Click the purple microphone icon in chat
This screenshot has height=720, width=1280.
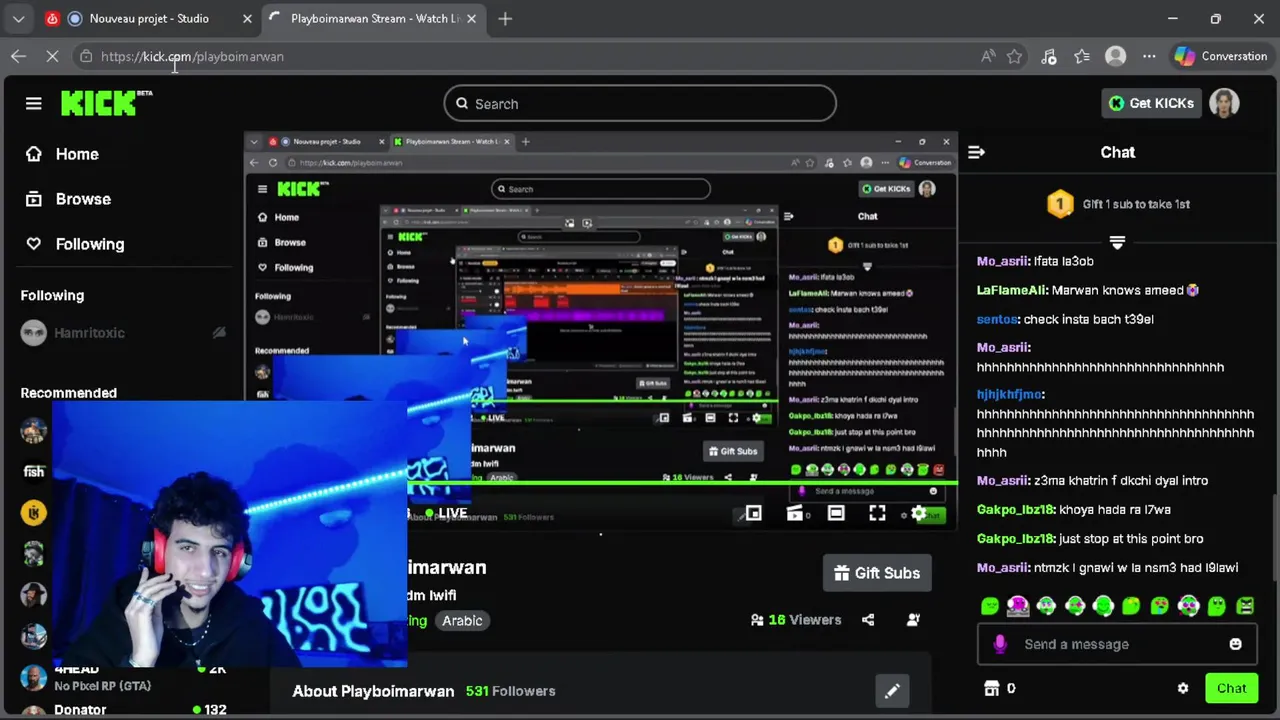(x=999, y=644)
